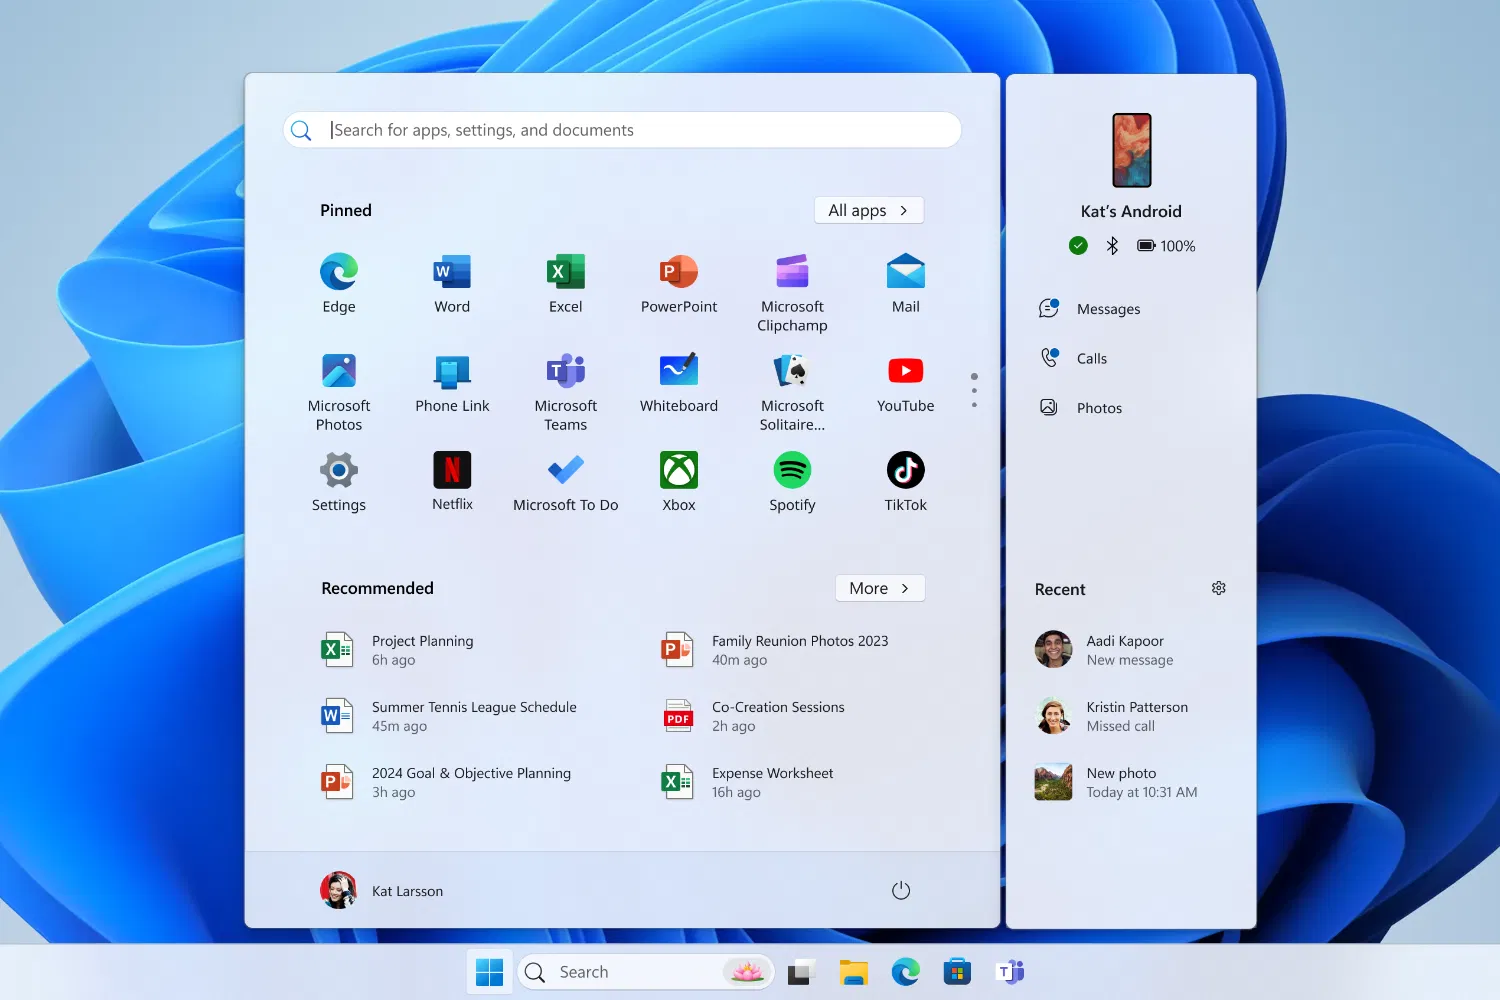Open Project Planning spreadsheet
Viewport: 1500px width, 1000px height.
397,650
